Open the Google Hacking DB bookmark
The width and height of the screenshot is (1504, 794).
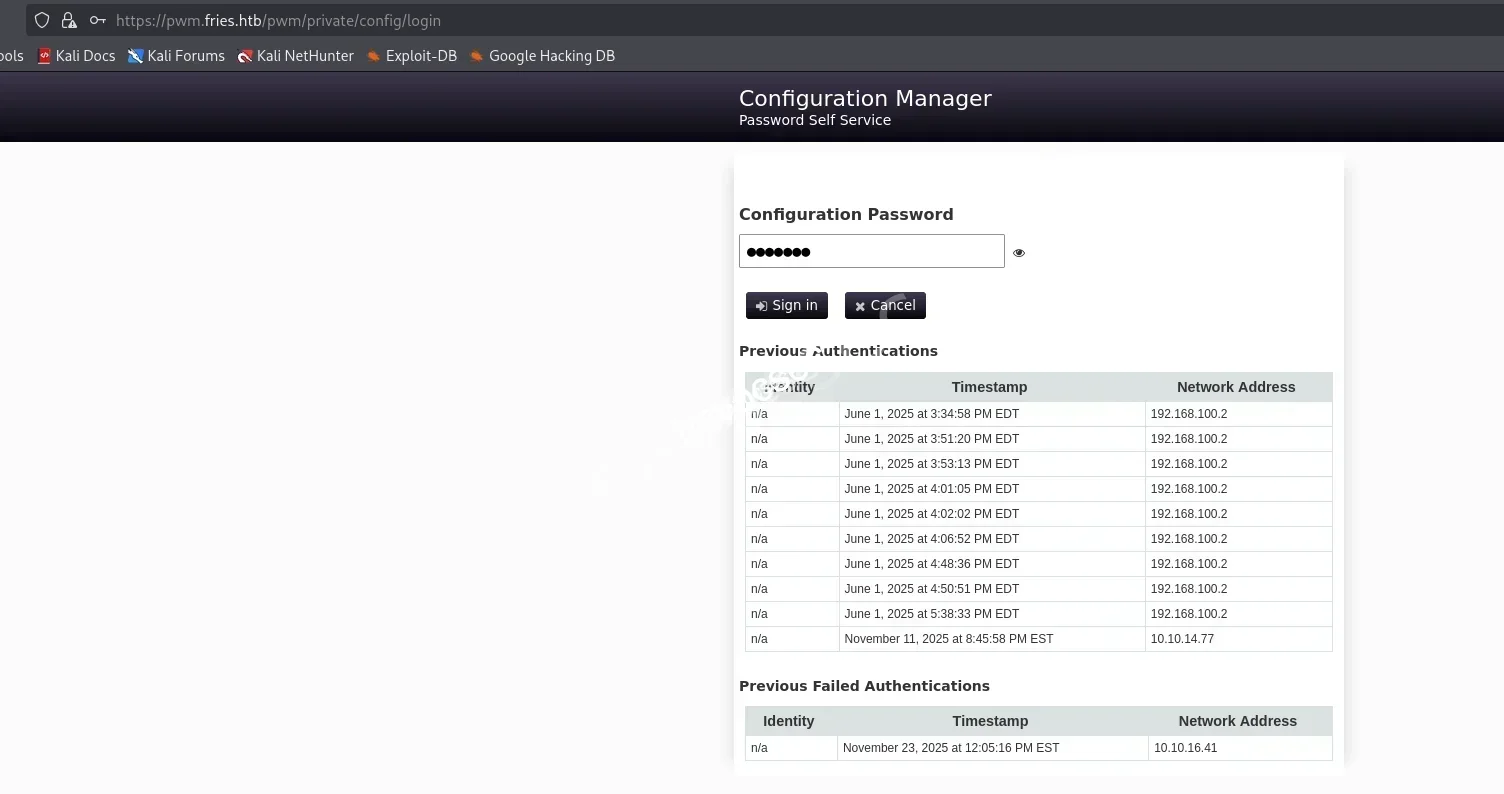(x=542, y=56)
